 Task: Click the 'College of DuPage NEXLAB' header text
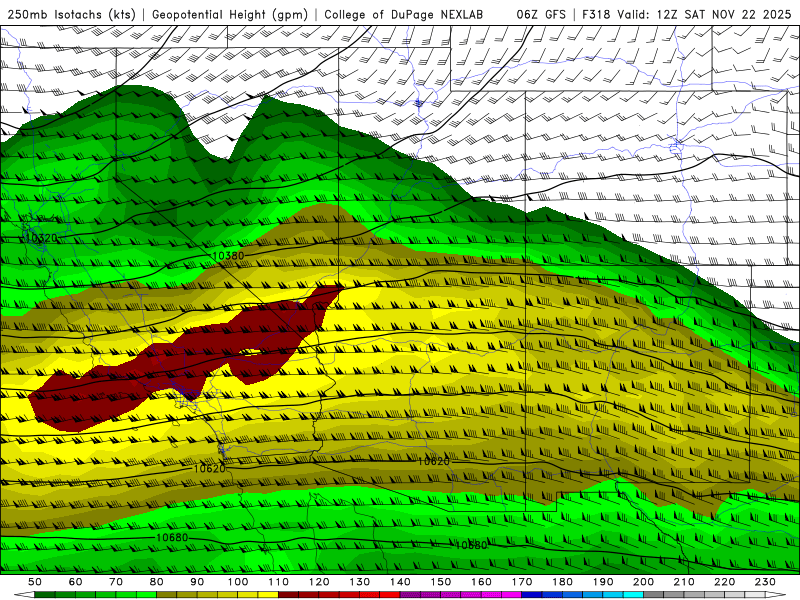click(x=403, y=14)
